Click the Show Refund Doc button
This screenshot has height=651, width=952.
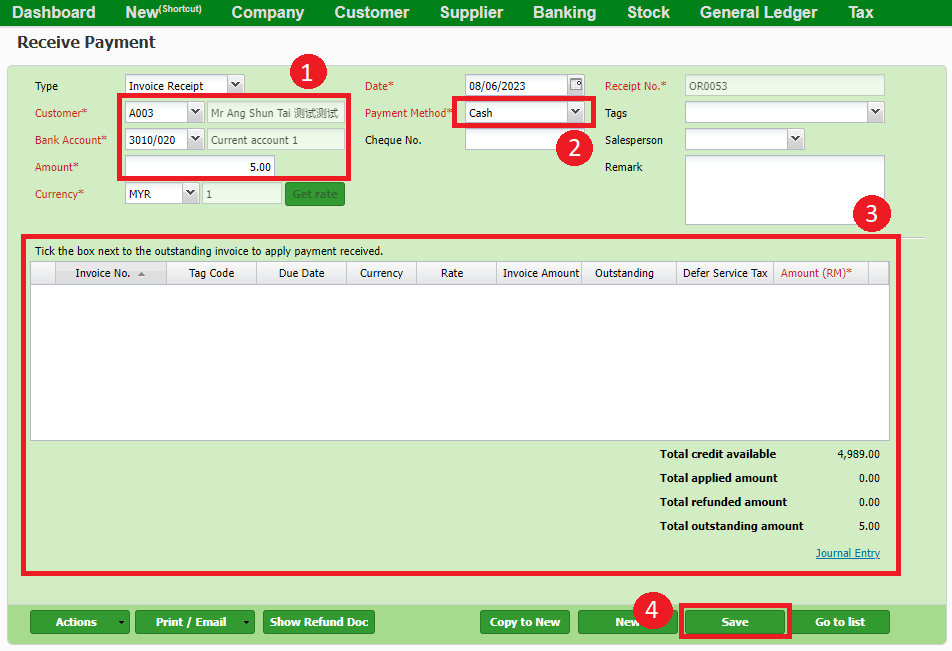pos(319,622)
